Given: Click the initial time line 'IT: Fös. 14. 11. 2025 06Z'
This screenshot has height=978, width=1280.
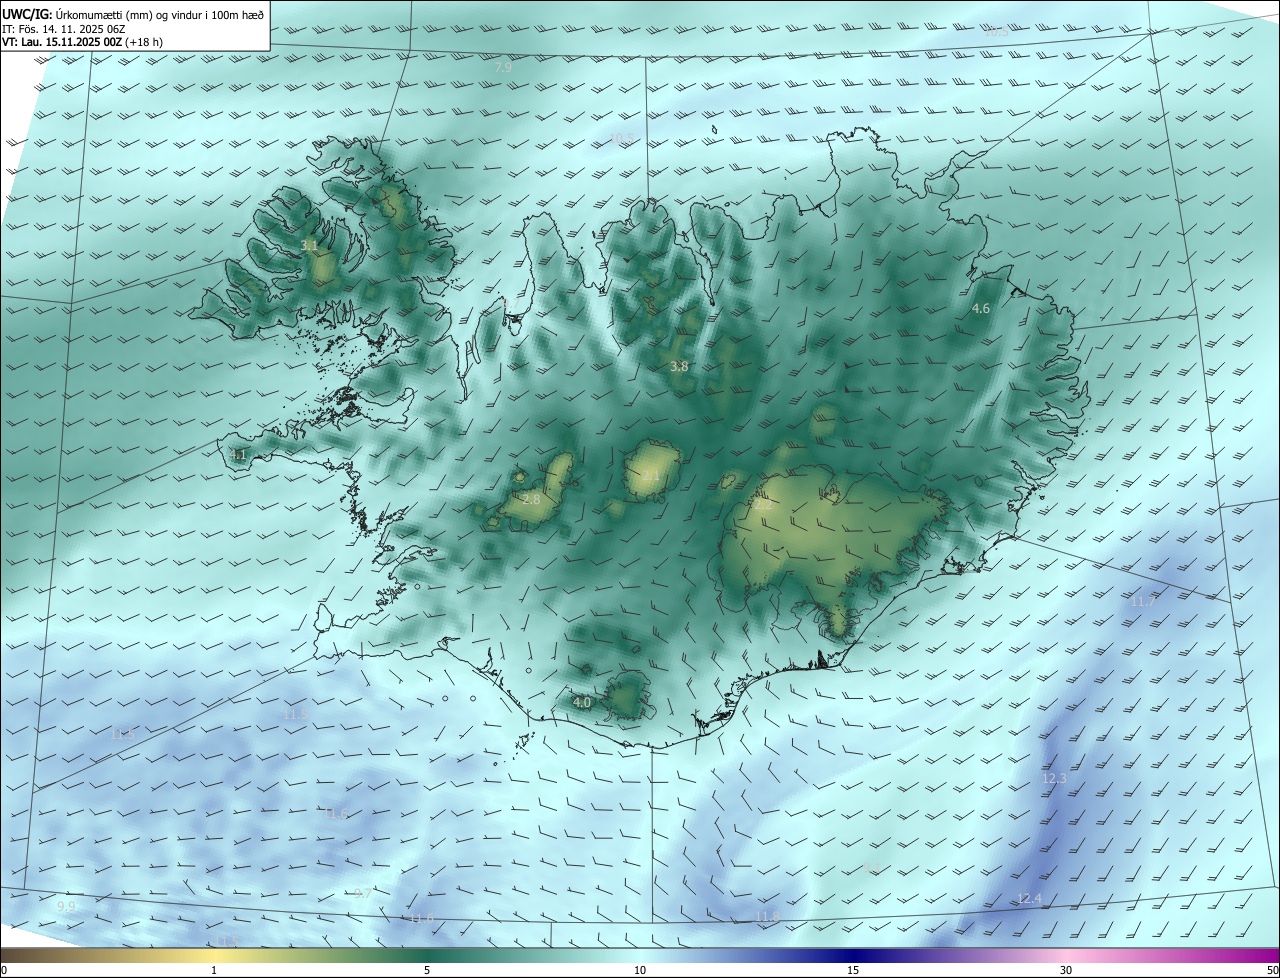Looking at the screenshot, I should click(x=63, y=29).
